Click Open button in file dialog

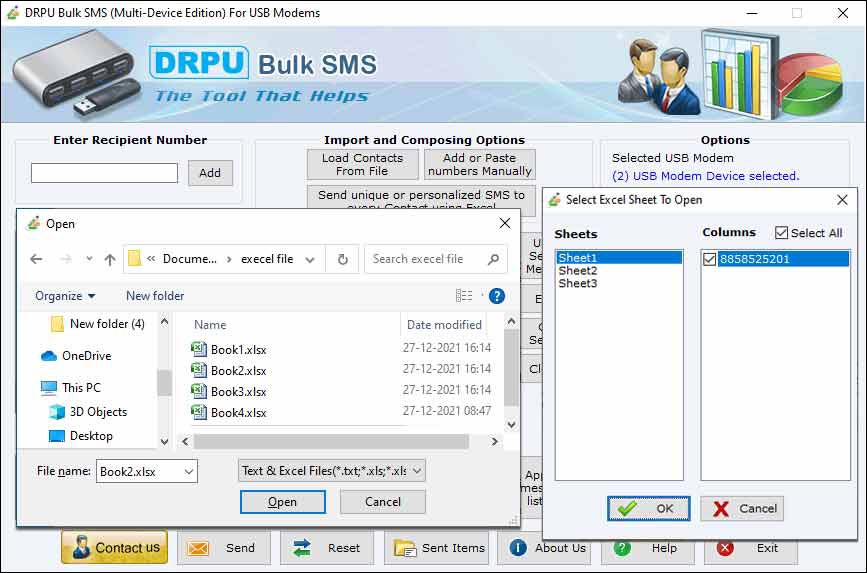click(283, 502)
